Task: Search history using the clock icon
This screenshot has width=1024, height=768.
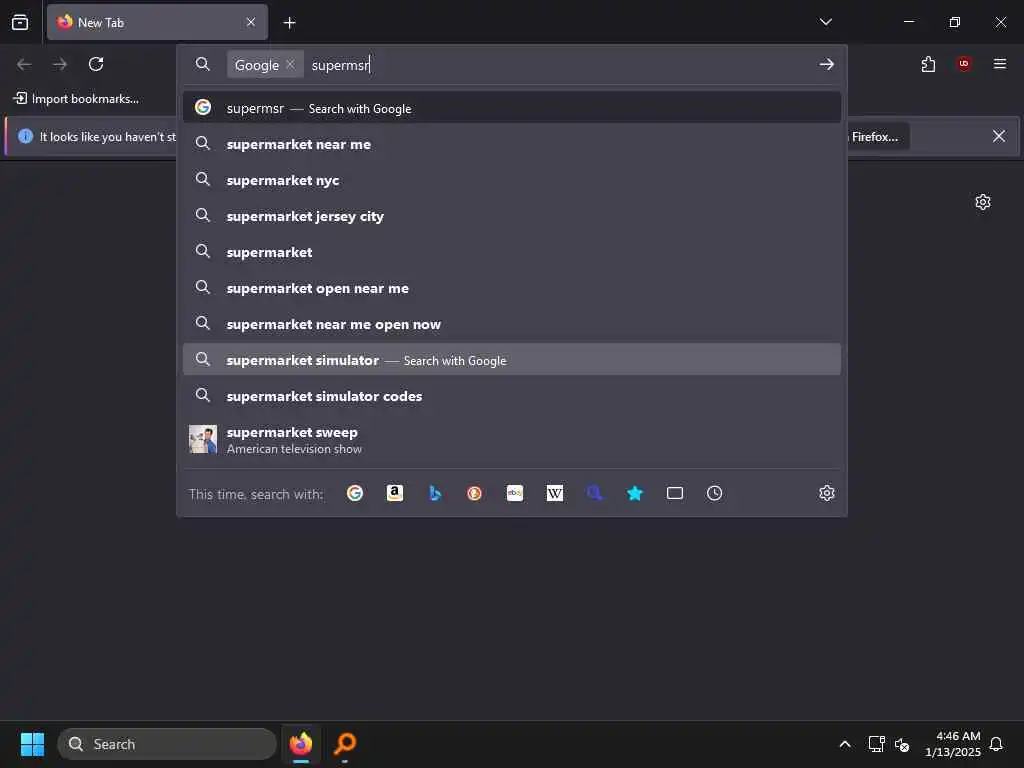Action: (x=714, y=493)
